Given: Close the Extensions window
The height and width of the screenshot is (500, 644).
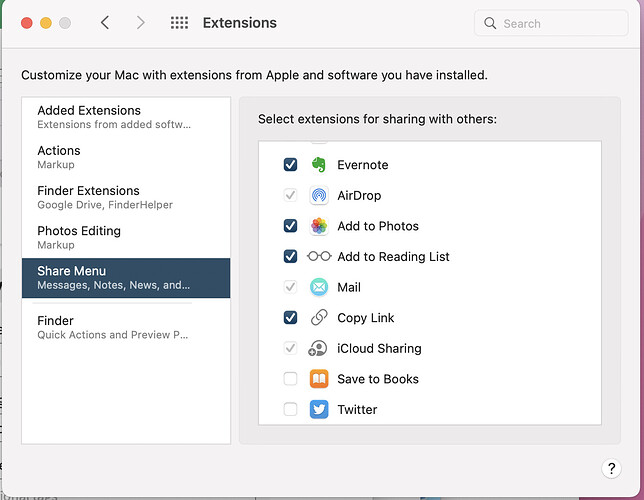Looking at the screenshot, I should [27, 23].
